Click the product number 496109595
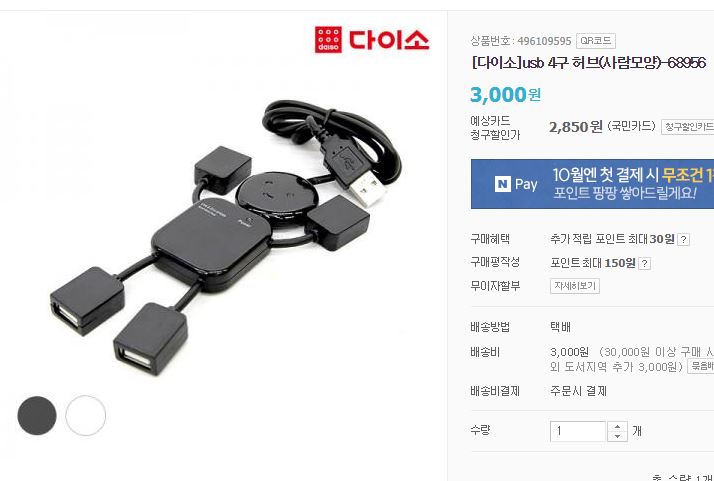714x481 pixels. 544,41
